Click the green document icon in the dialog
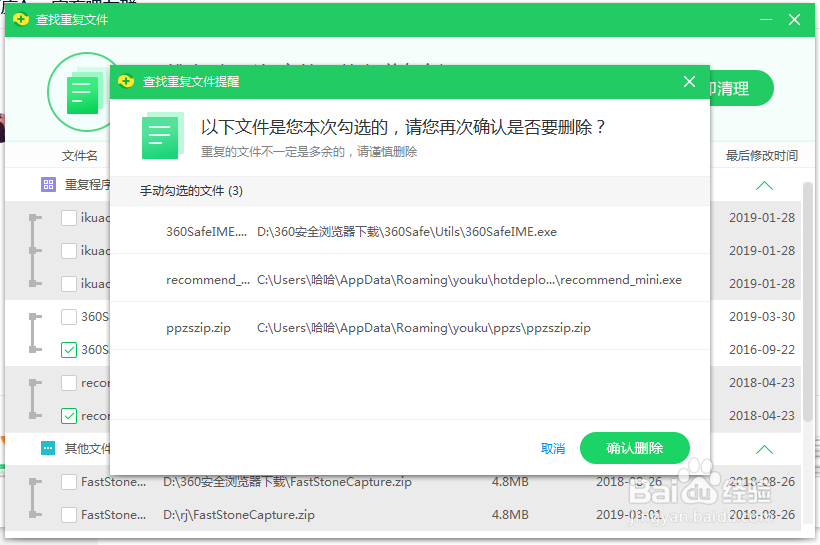This screenshot has width=820, height=545. pyautogui.click(x=163, y=135)
